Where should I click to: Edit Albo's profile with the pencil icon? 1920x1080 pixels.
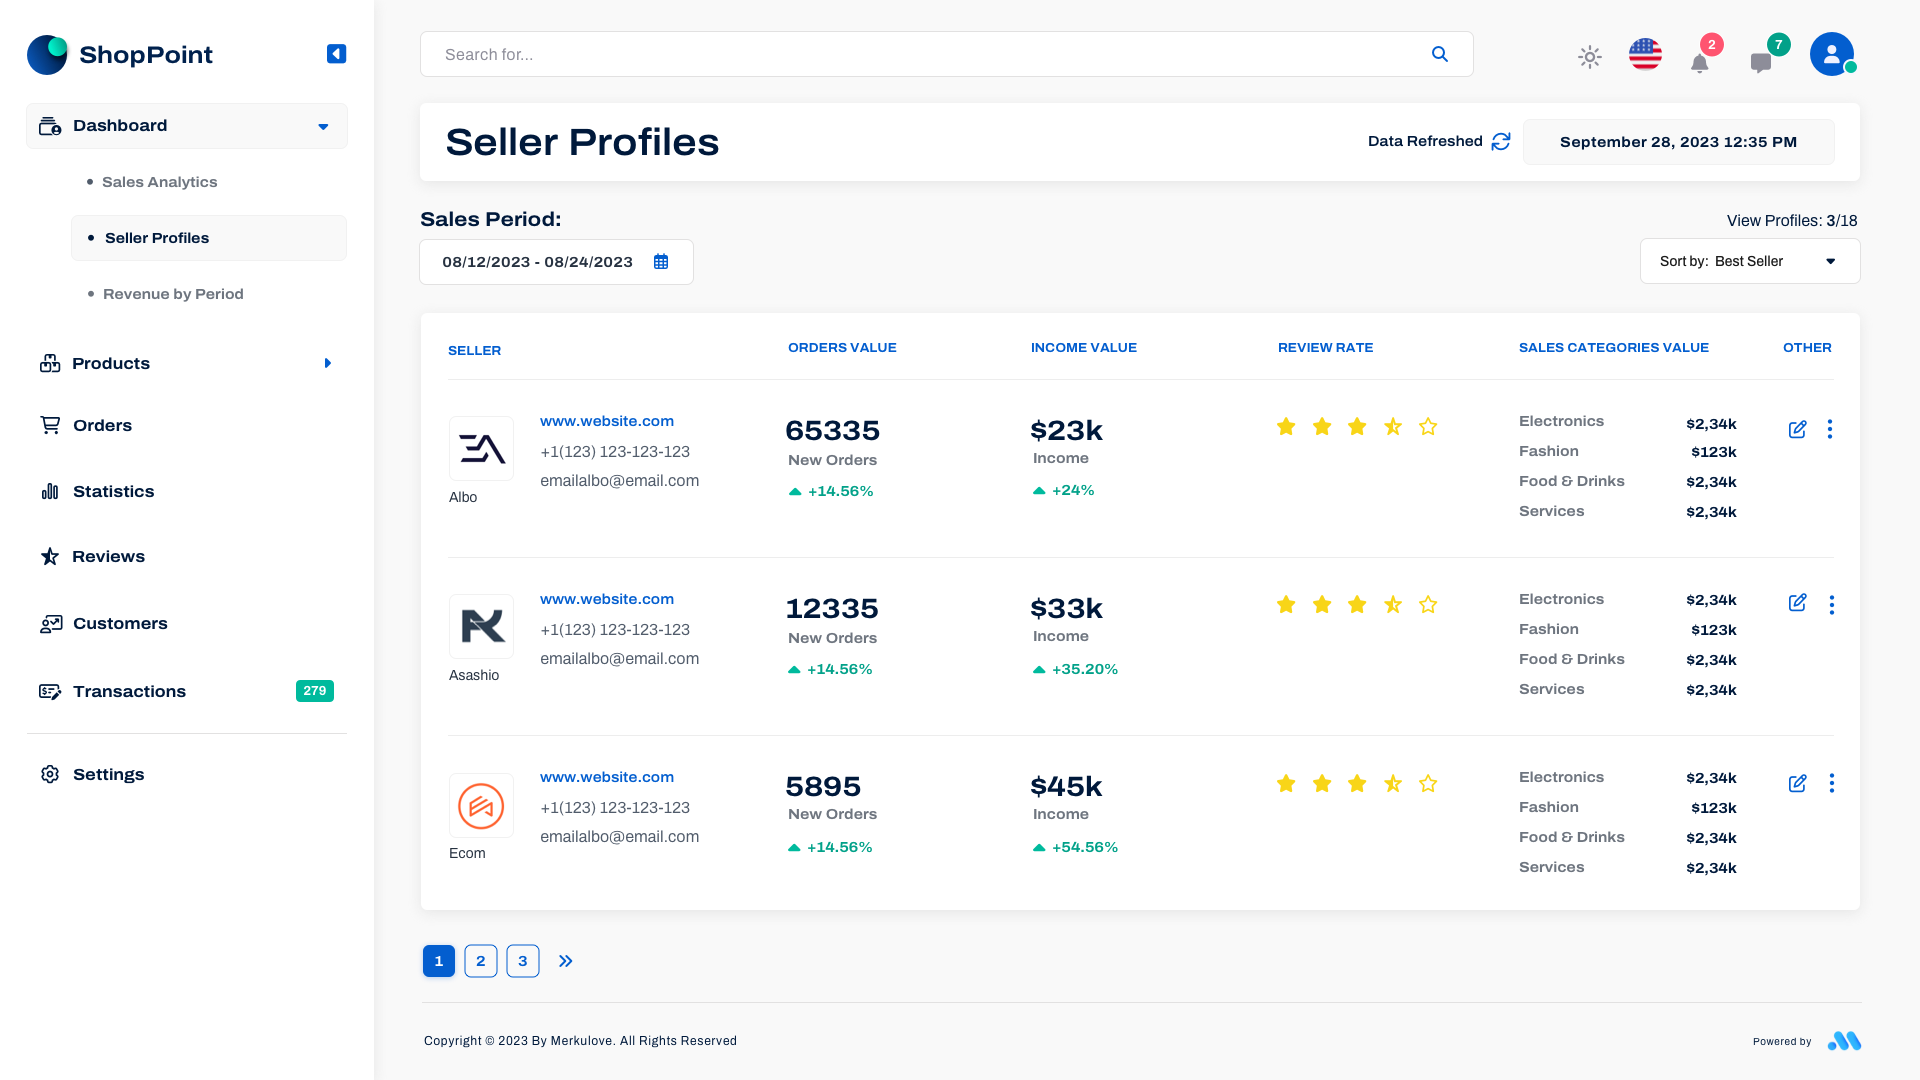click(x=1797, y=429)
